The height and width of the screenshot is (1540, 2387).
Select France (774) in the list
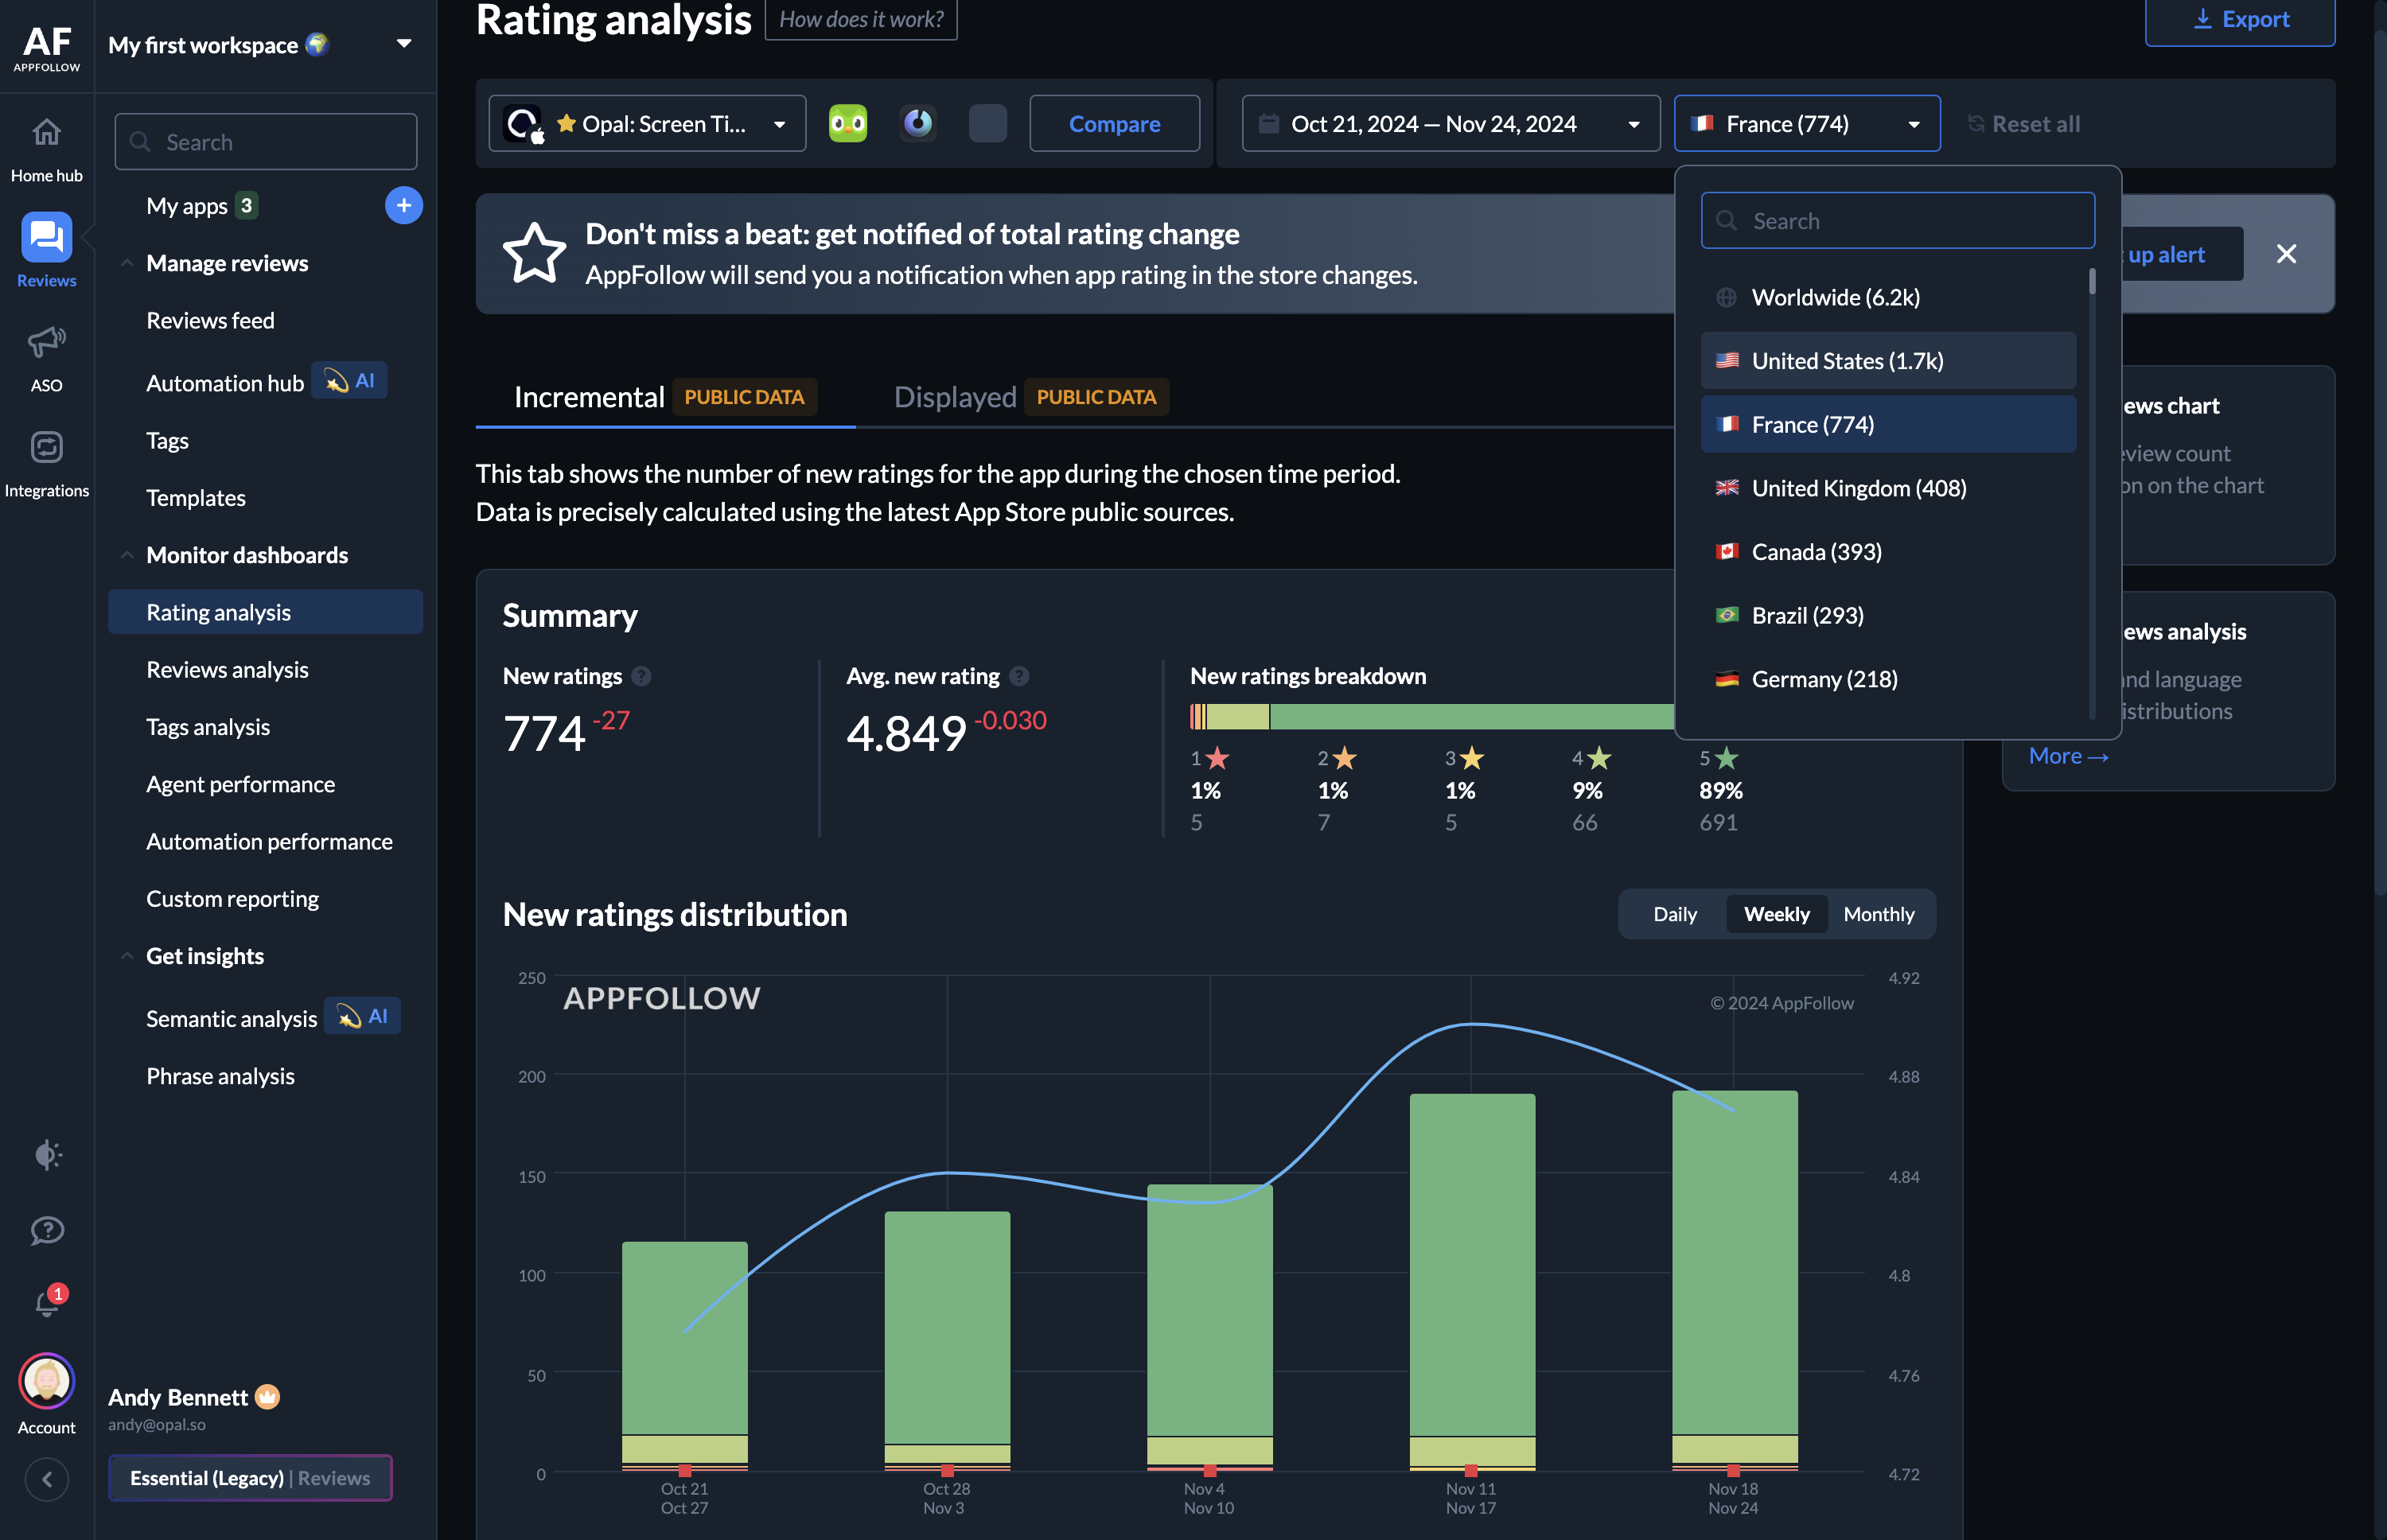1887,424
